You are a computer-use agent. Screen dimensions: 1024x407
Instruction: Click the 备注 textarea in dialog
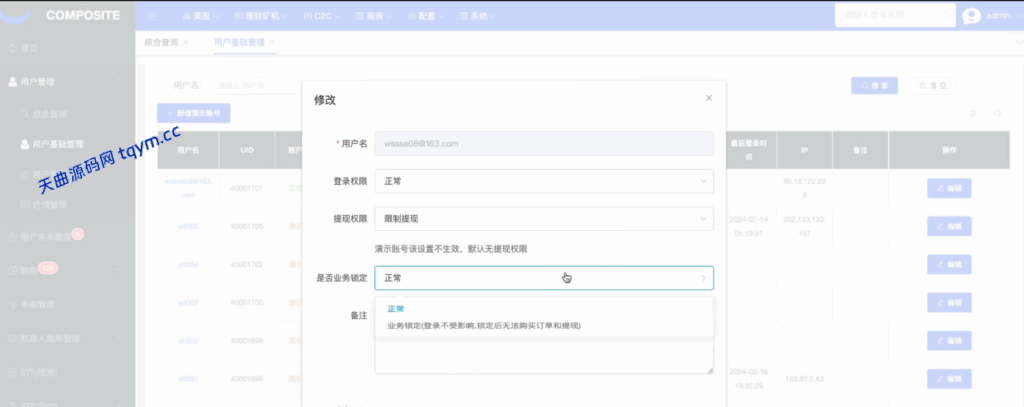tap(544, 356)
